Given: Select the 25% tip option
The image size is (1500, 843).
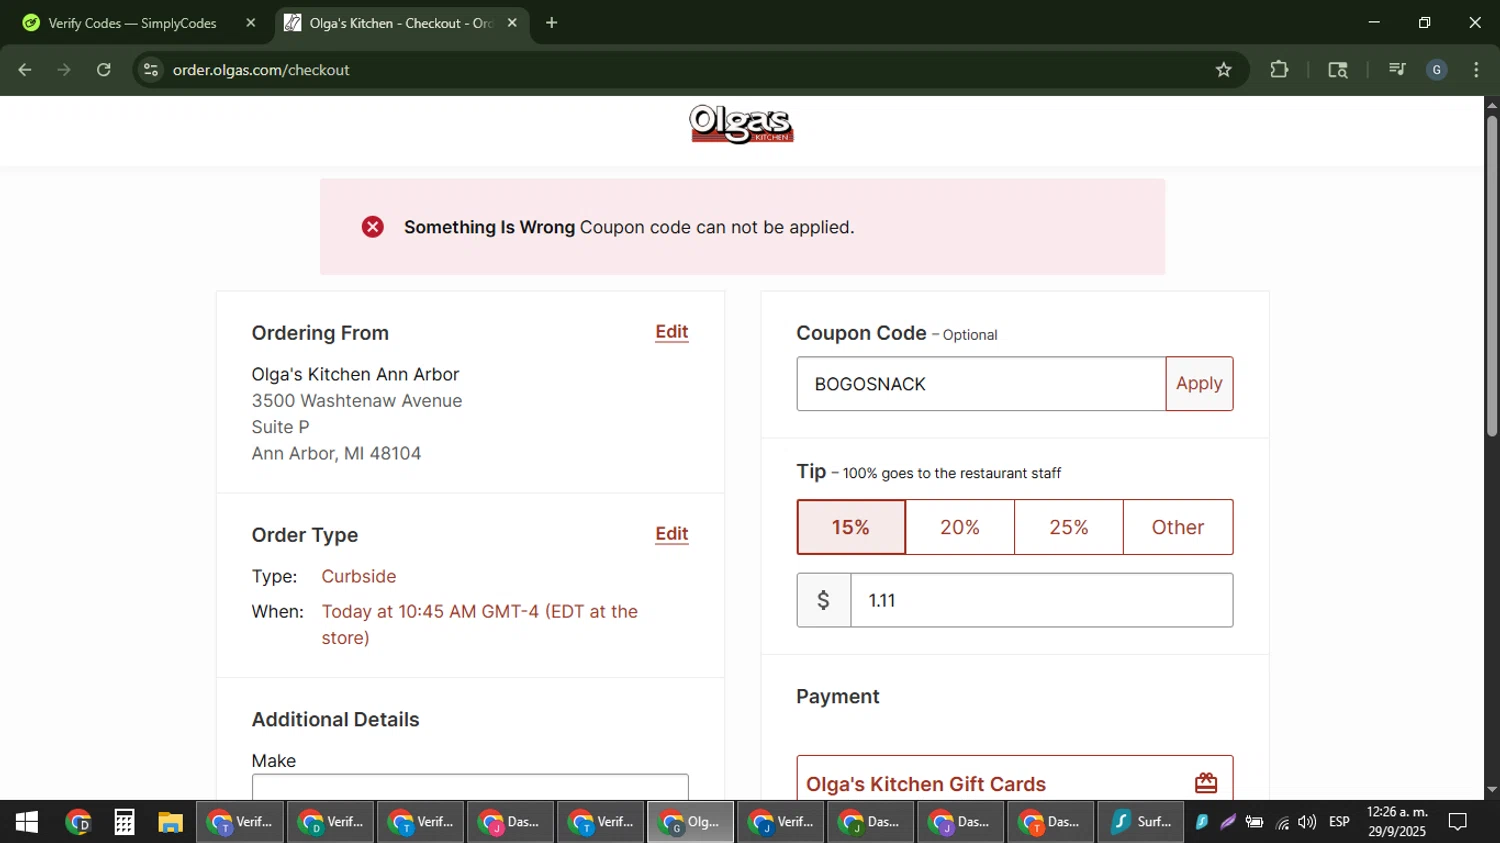Looking at the screenshot, I should [1069, 527].
